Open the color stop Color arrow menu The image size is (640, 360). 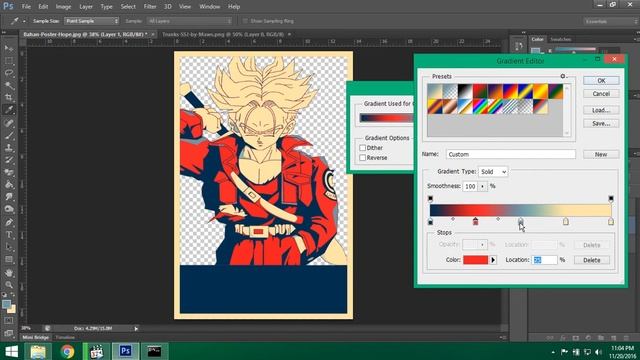tap(493, 260)
